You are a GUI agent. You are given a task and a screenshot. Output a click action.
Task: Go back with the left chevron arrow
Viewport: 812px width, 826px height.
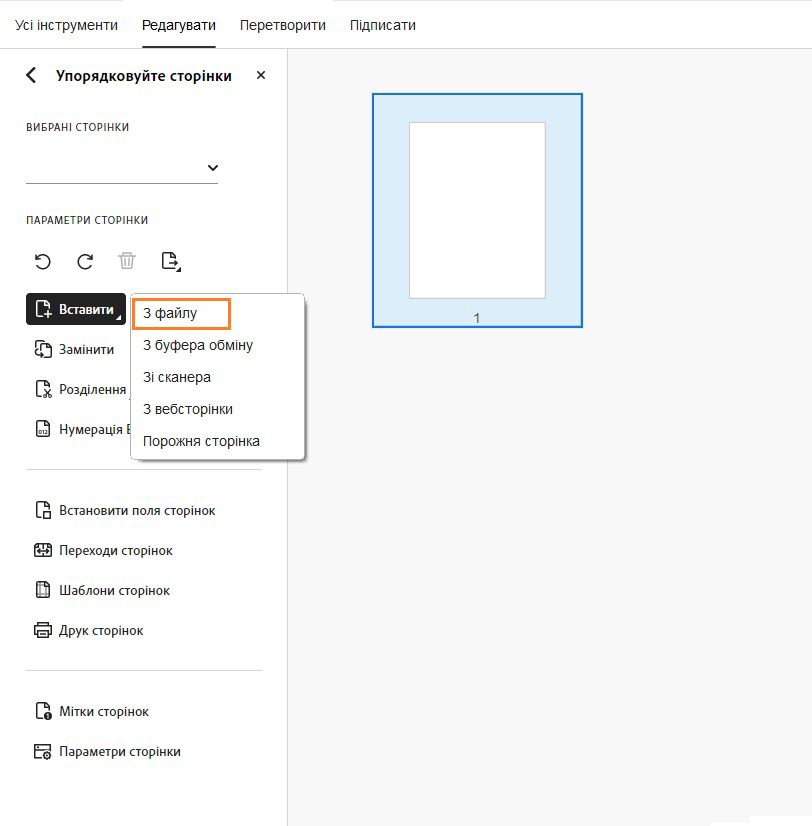point(31,75)
